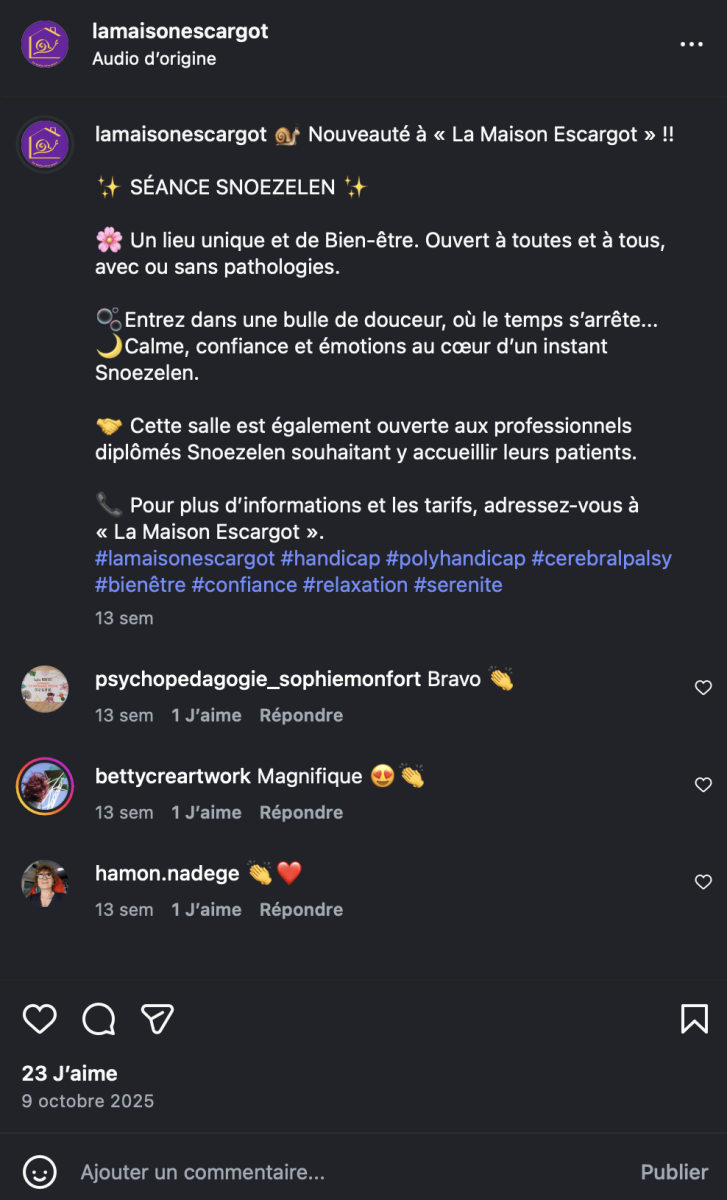Like bettycreartwork's Magnifique comment
Viewport: 727px width, 1200px height.
[703, 785]
